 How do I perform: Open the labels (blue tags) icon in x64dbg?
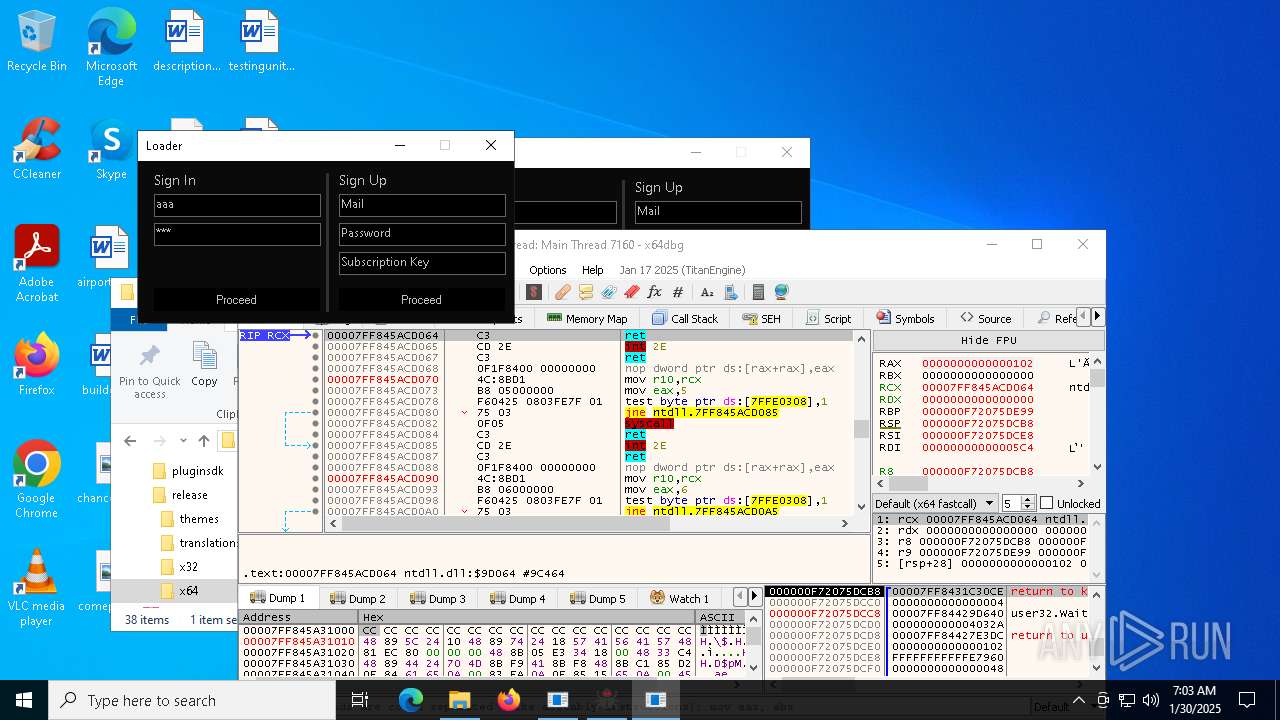click(x=609, y=292)
